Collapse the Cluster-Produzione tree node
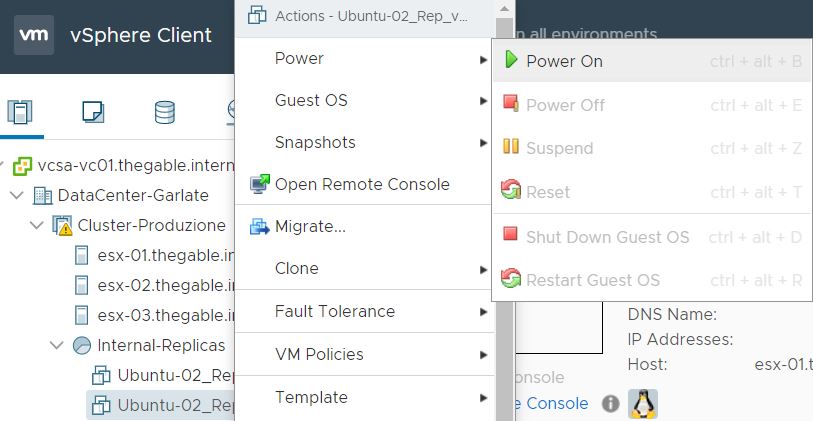Screen dimensions: 813x421 pyautogui.click(x=37, y=226)
